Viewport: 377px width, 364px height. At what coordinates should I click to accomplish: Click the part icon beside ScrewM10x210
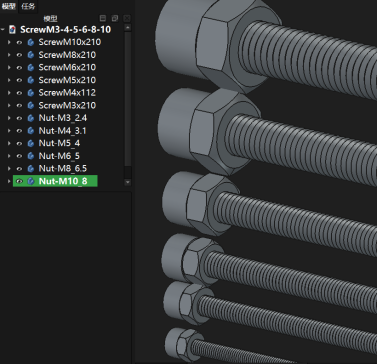[31, 42]
